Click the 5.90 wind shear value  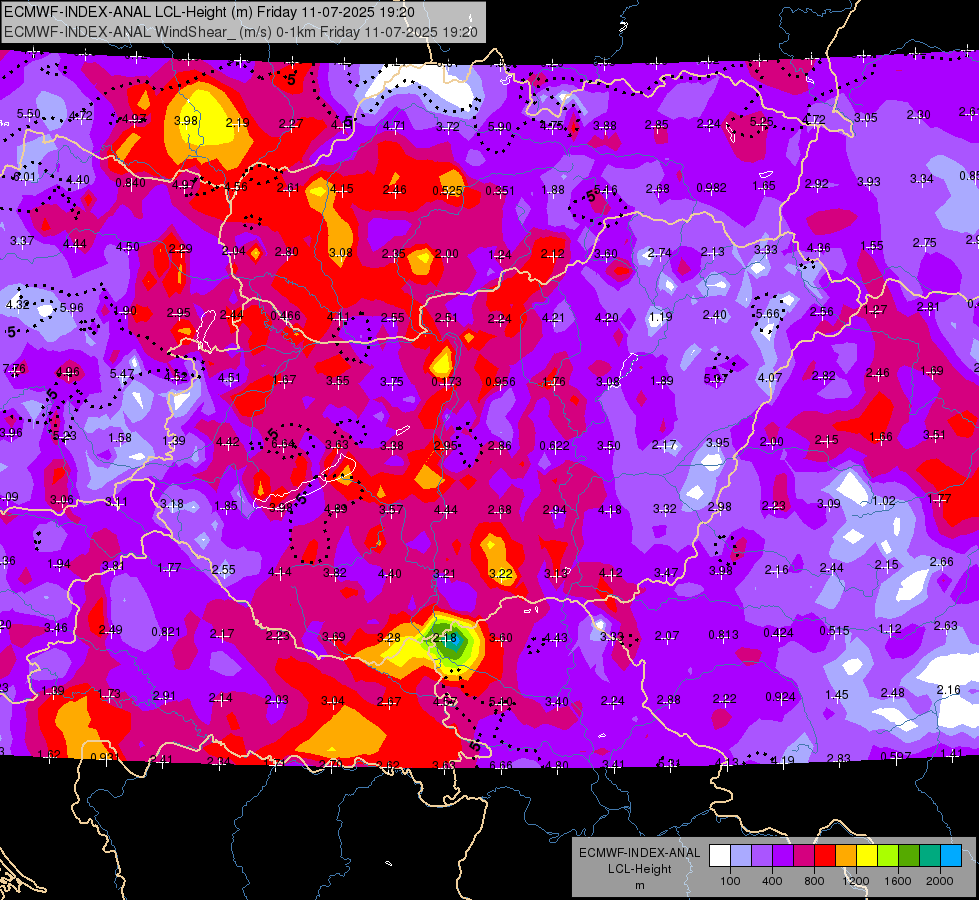coord(499,127)
